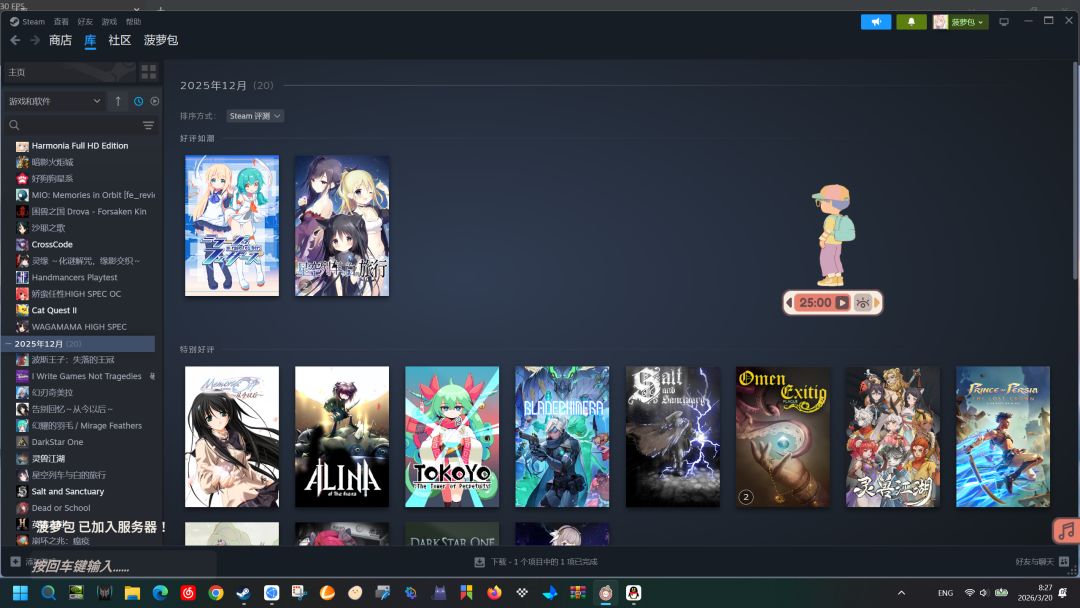Select 幻耀的羽毛 / Mirage Feathers in the list
The image size is (1080, 608).
(x=86, y=426)
